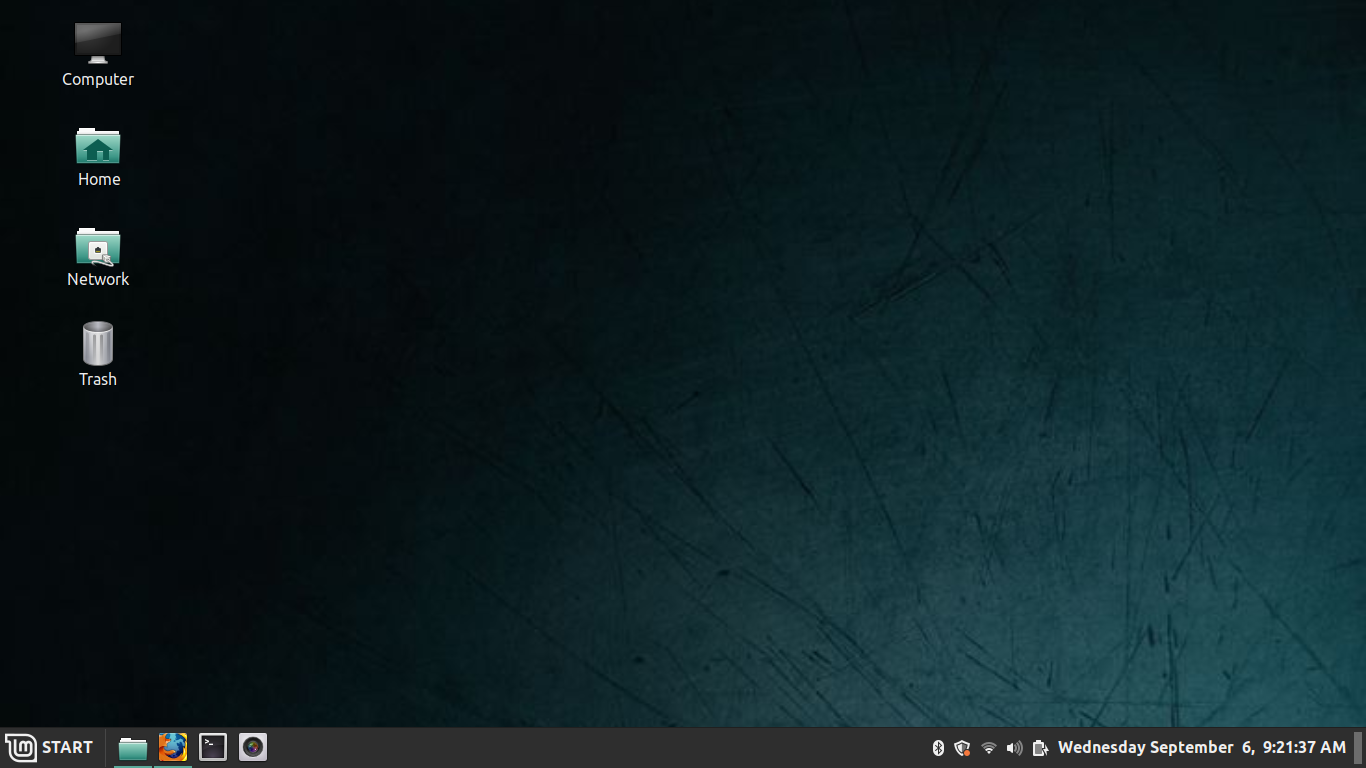Click the Trash can desktop icon
Screen dimensions: 1366x768
(98, 344)
